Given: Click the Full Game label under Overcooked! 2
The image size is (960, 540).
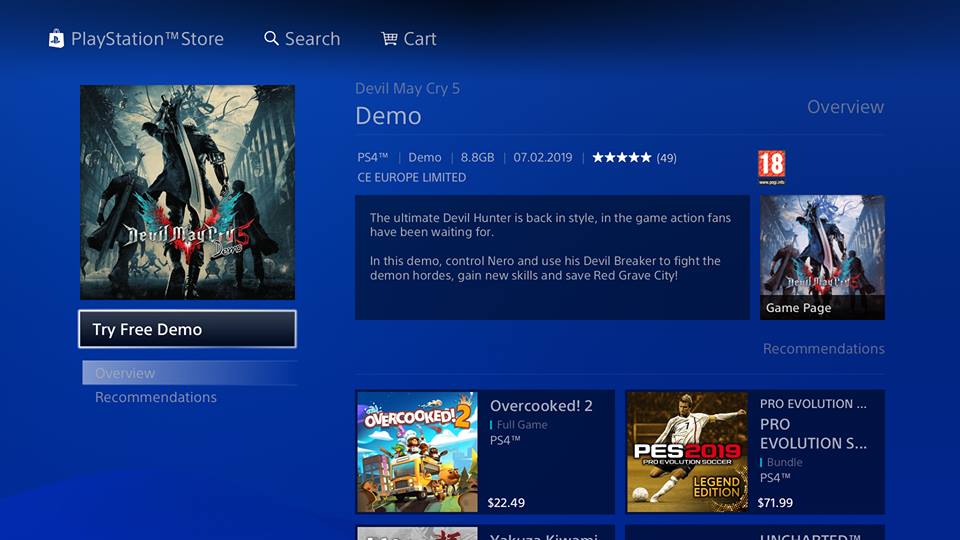Looking at the screenshot, I should 522,424.
